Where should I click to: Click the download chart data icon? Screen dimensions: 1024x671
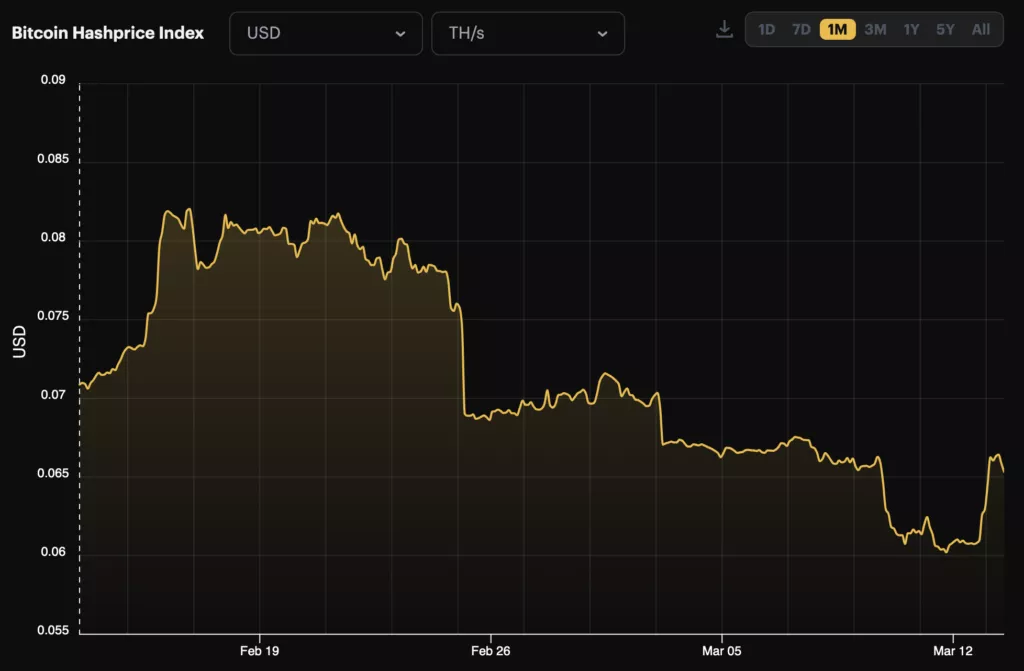[724, 29]
